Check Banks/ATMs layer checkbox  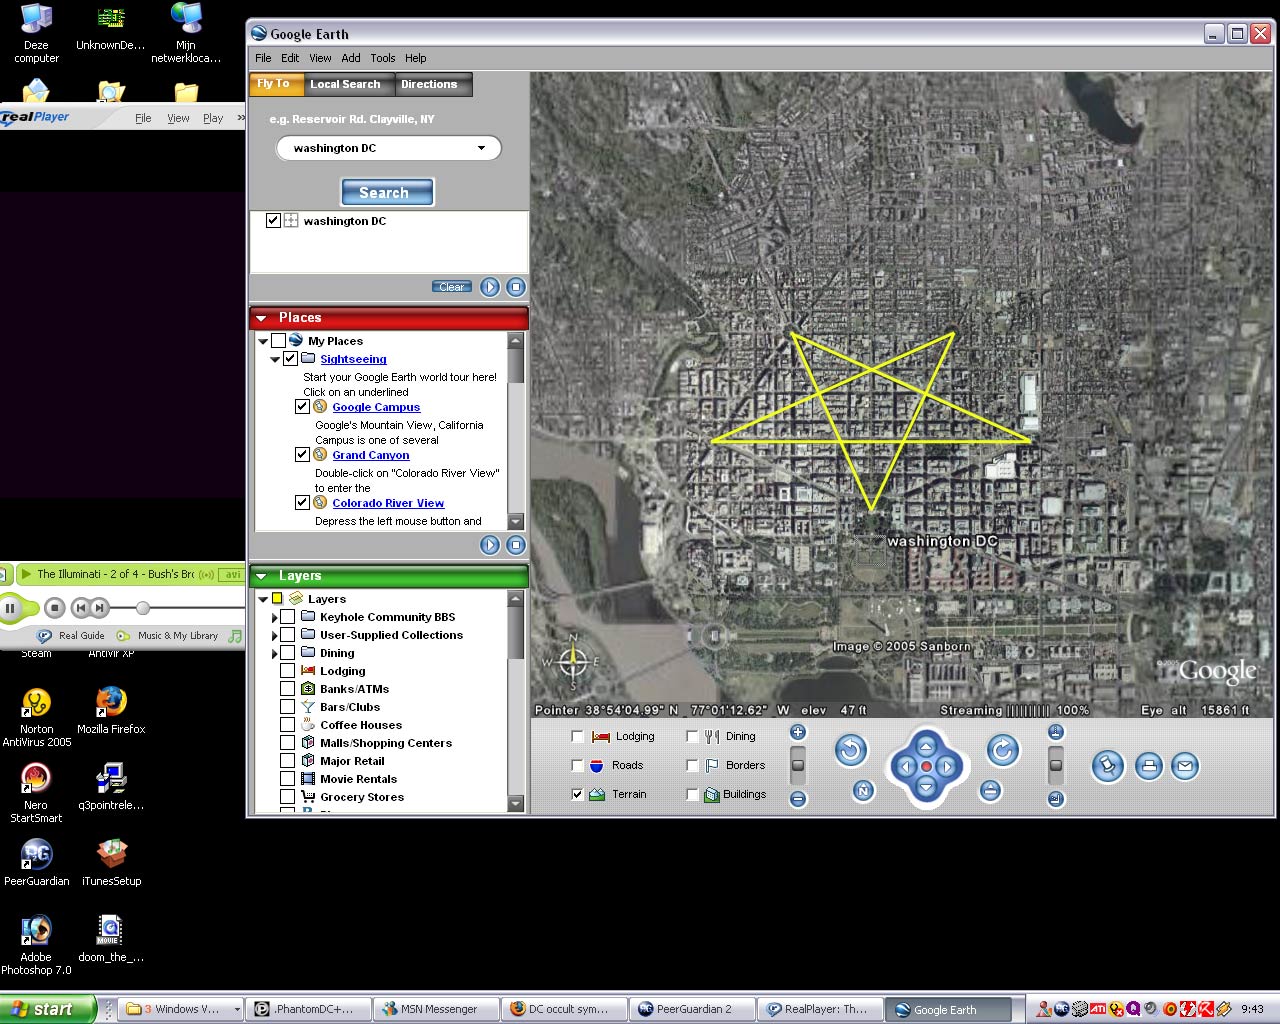click(287, 689)
